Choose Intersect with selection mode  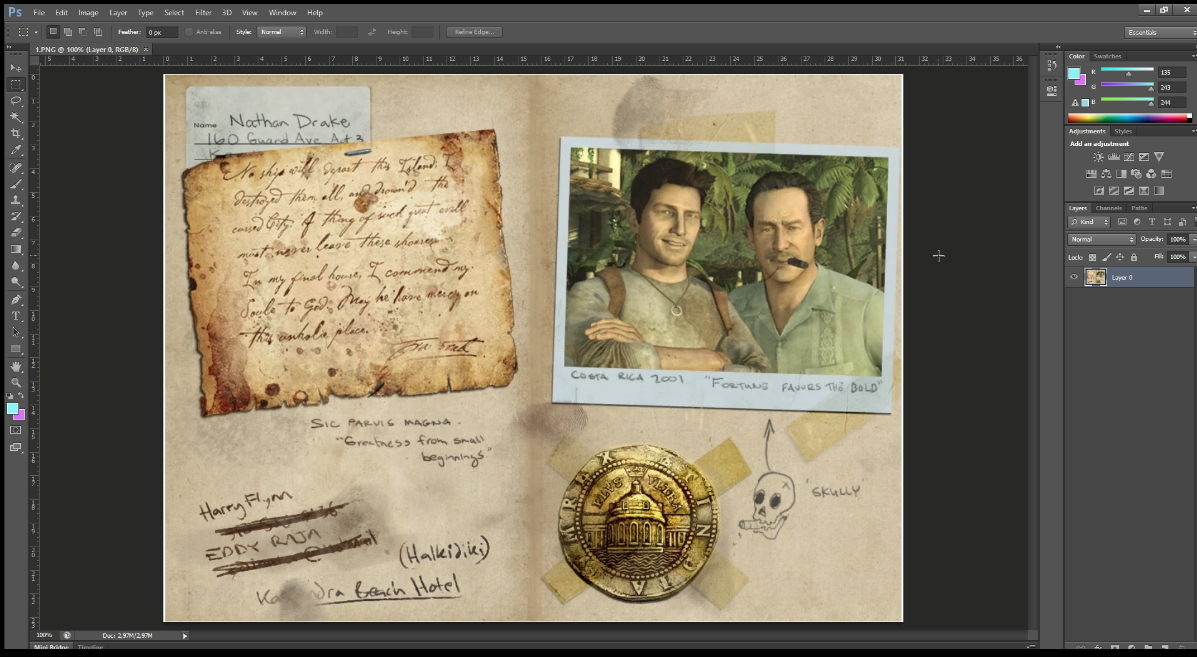coord(98,32)
